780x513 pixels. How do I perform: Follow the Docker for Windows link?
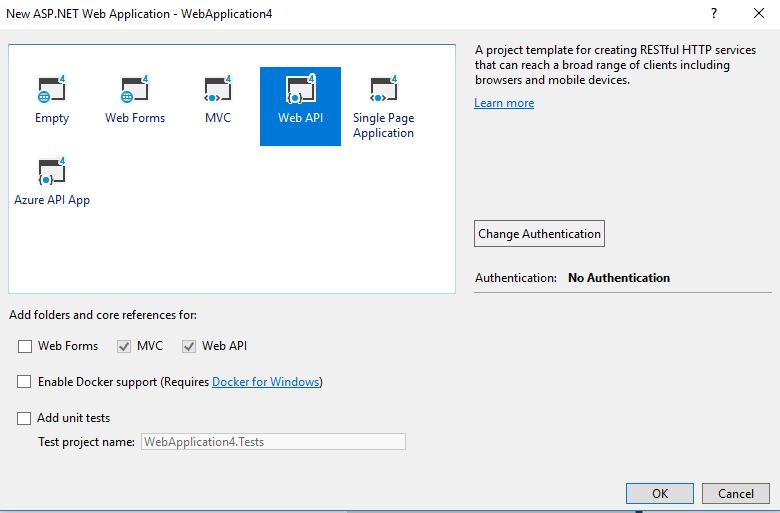click(x=266, y=382)
